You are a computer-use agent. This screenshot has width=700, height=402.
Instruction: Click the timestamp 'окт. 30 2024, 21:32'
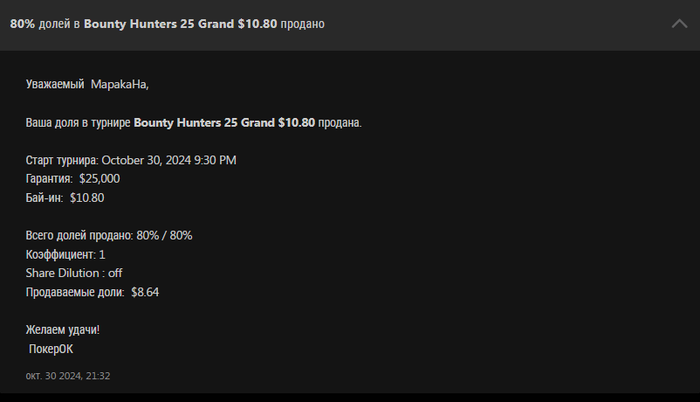coord(68,376)
